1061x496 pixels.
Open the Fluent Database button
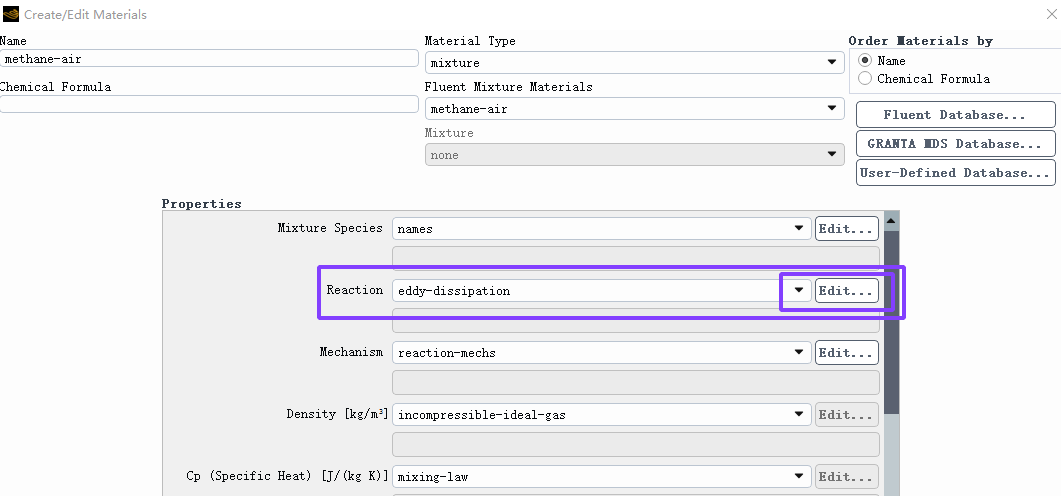point(955,115)
